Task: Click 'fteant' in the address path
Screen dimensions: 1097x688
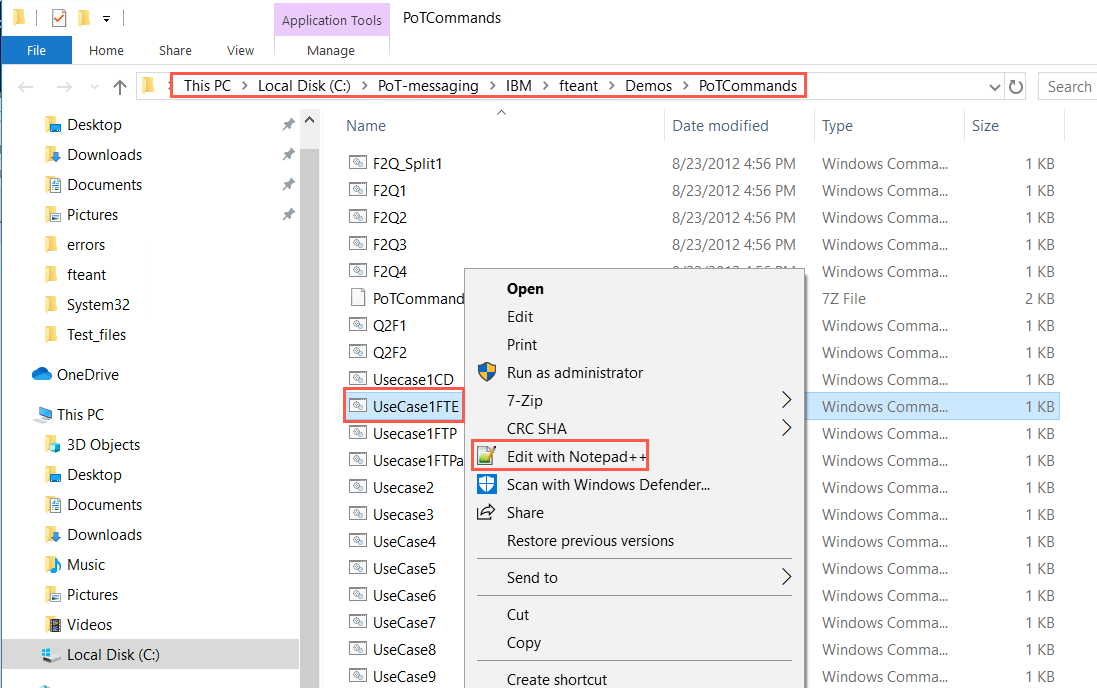Action: tap(579, 85)
